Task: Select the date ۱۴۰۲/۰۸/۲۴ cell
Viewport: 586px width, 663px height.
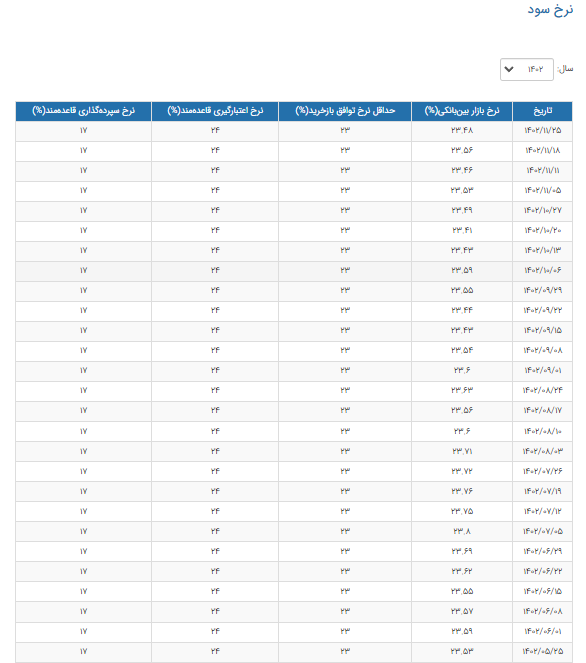Action: point(542,391)
